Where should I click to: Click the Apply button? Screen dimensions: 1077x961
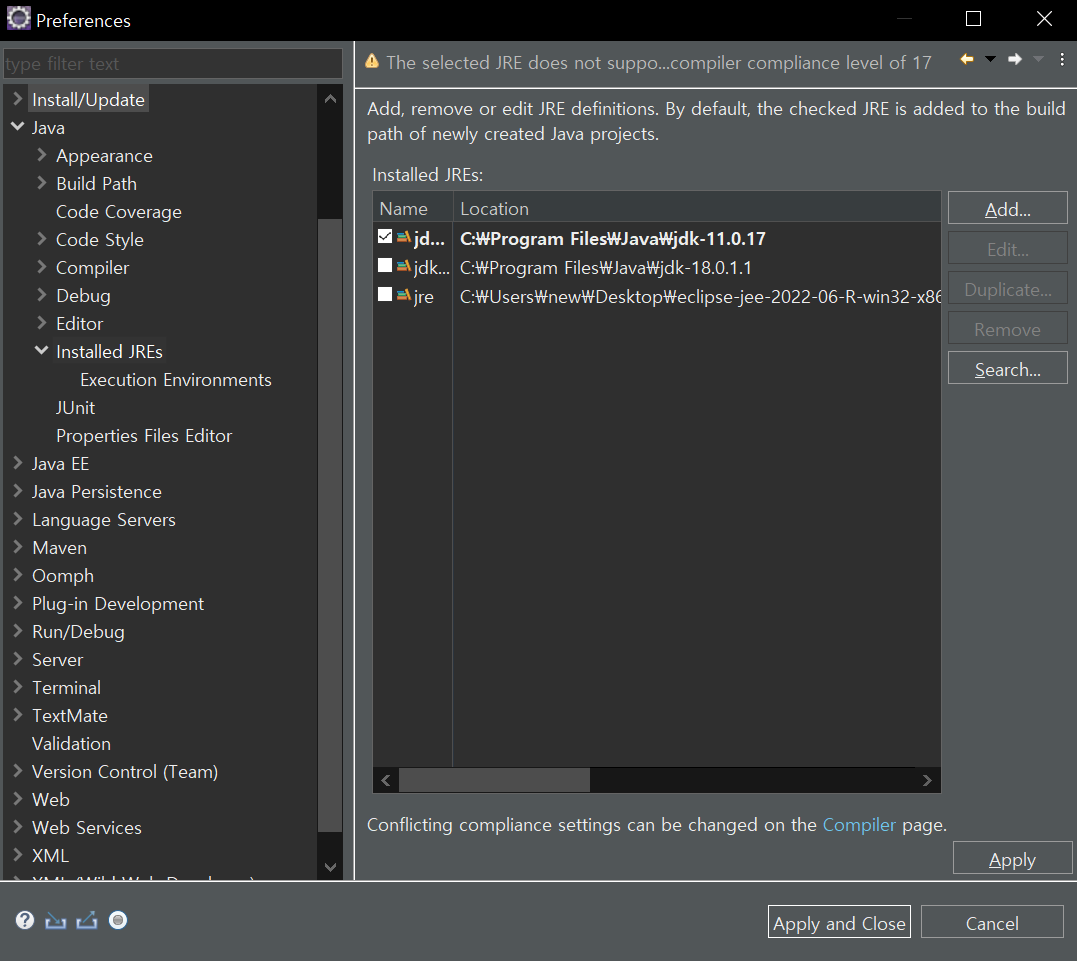coord(1012,858)
